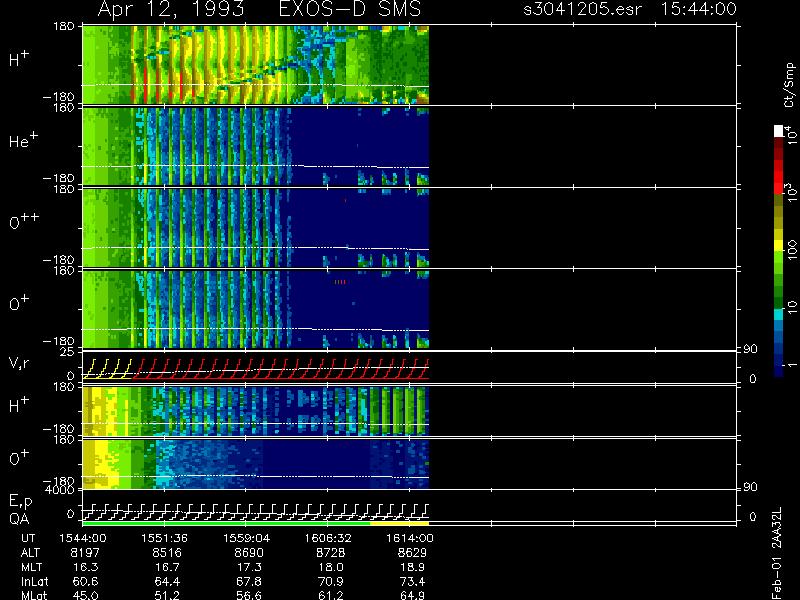The width and height of the screenshot is (800, 600).
Task: Click the ALT value "8728"
Action: pos(331,553)
